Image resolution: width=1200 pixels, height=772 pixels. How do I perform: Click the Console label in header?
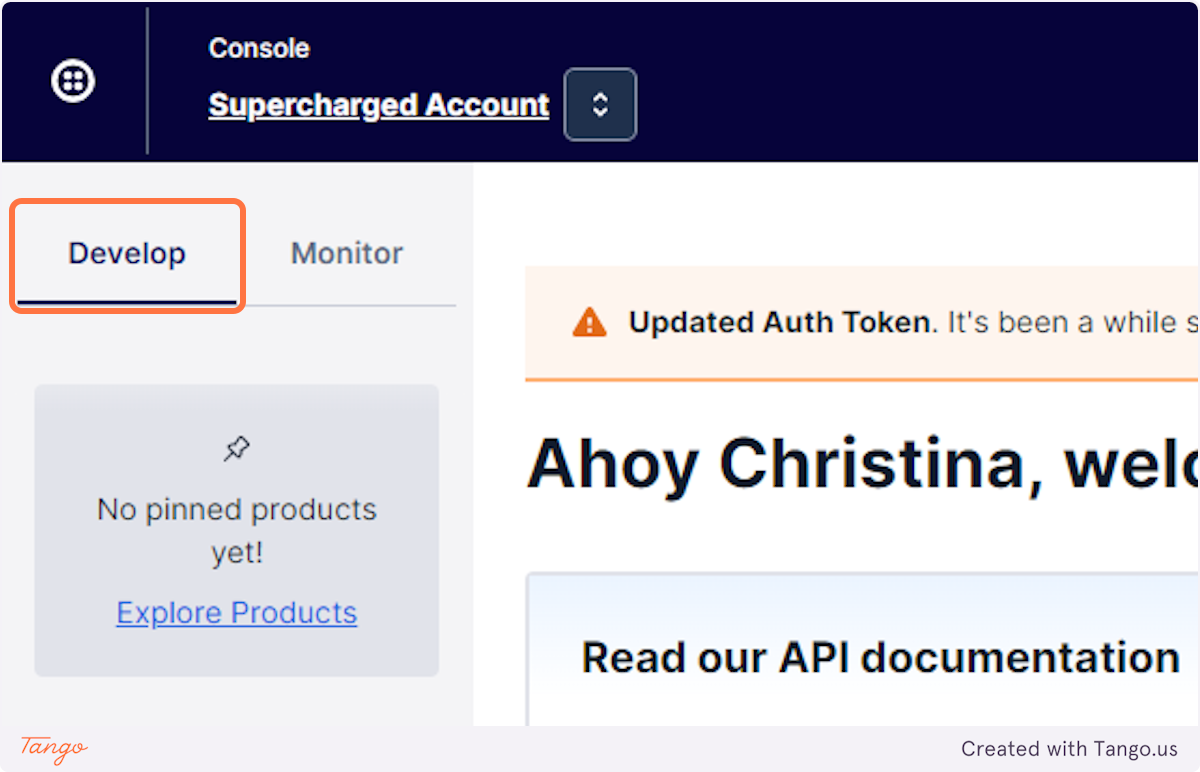(259, 48)
